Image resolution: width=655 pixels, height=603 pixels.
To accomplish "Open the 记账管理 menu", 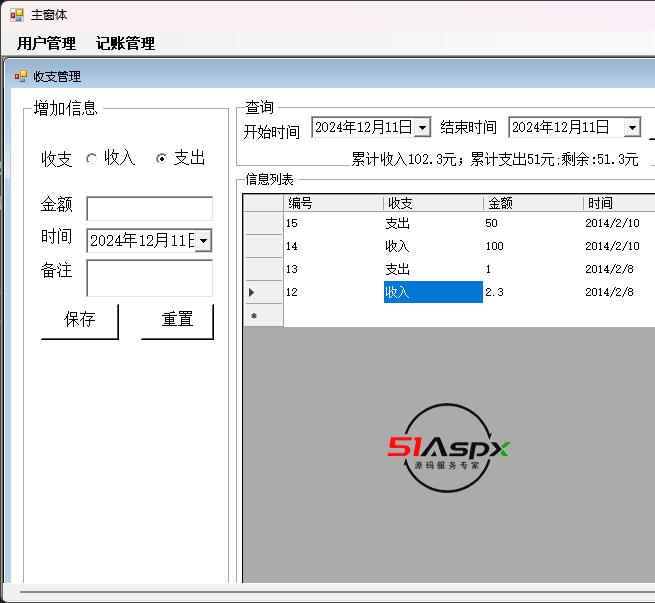I will [125, 43].
